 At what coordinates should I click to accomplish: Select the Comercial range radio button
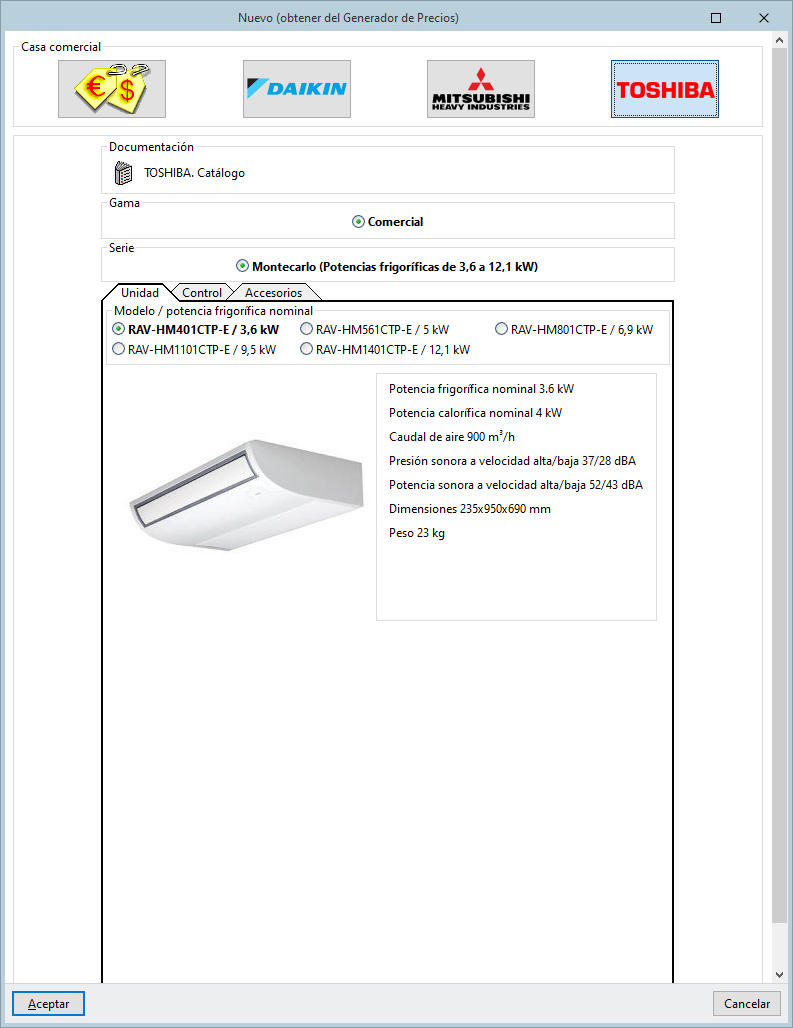387,222
